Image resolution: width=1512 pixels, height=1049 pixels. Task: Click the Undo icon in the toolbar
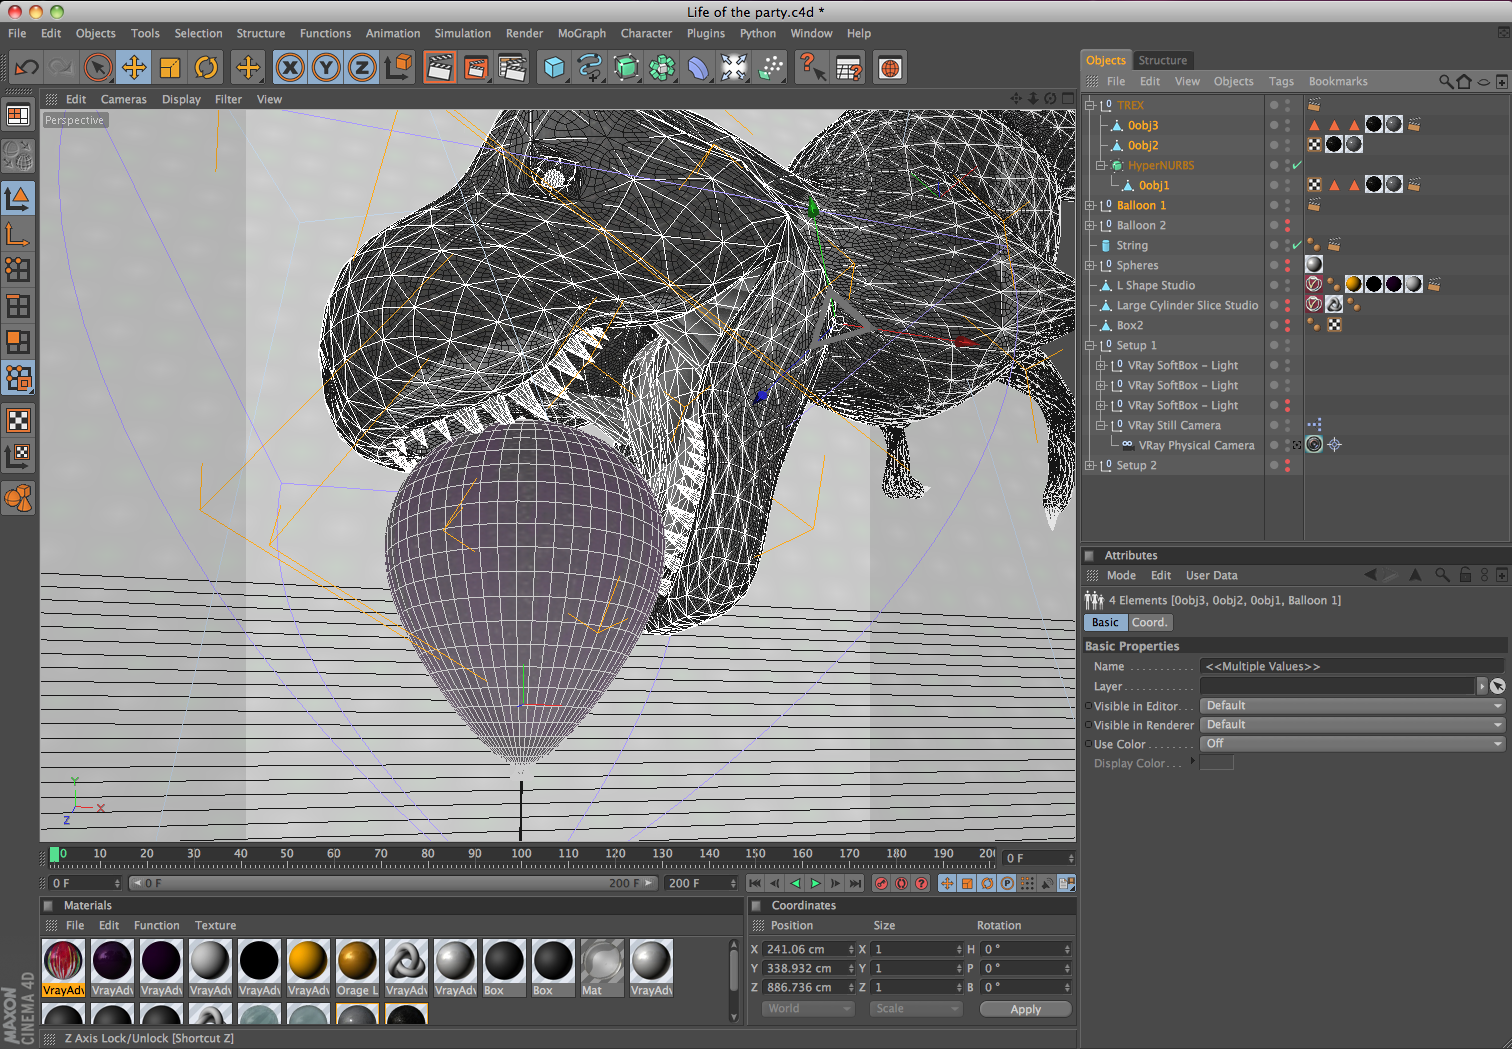pyautogui.click(x=26, y=67)
